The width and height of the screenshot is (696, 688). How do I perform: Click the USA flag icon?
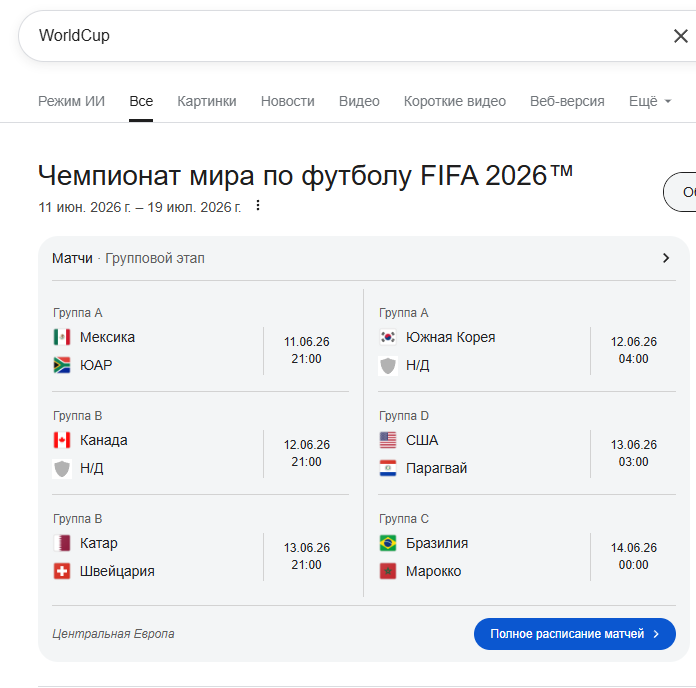click(x=388, y=440)
